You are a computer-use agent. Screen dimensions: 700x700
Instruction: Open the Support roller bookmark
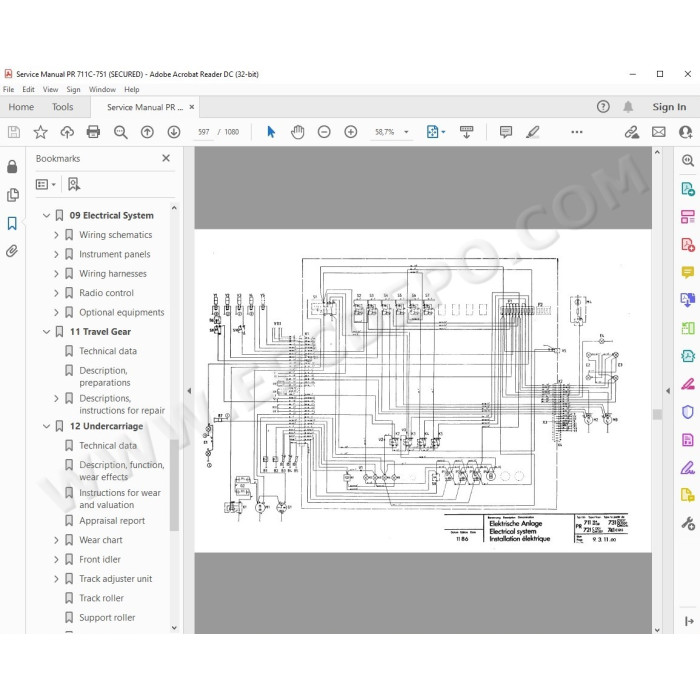click(107, 617)
